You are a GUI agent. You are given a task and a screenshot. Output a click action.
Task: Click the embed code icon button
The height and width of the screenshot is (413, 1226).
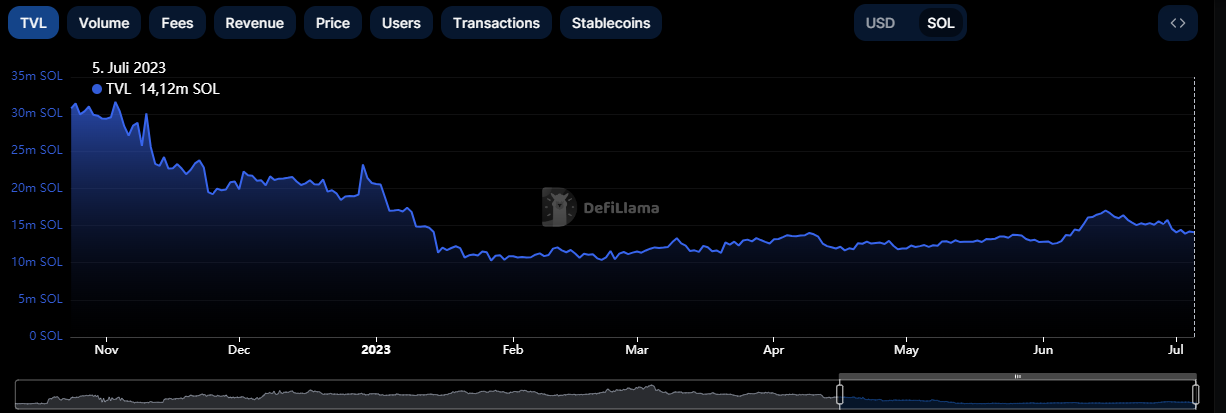tap(1177, 22)
